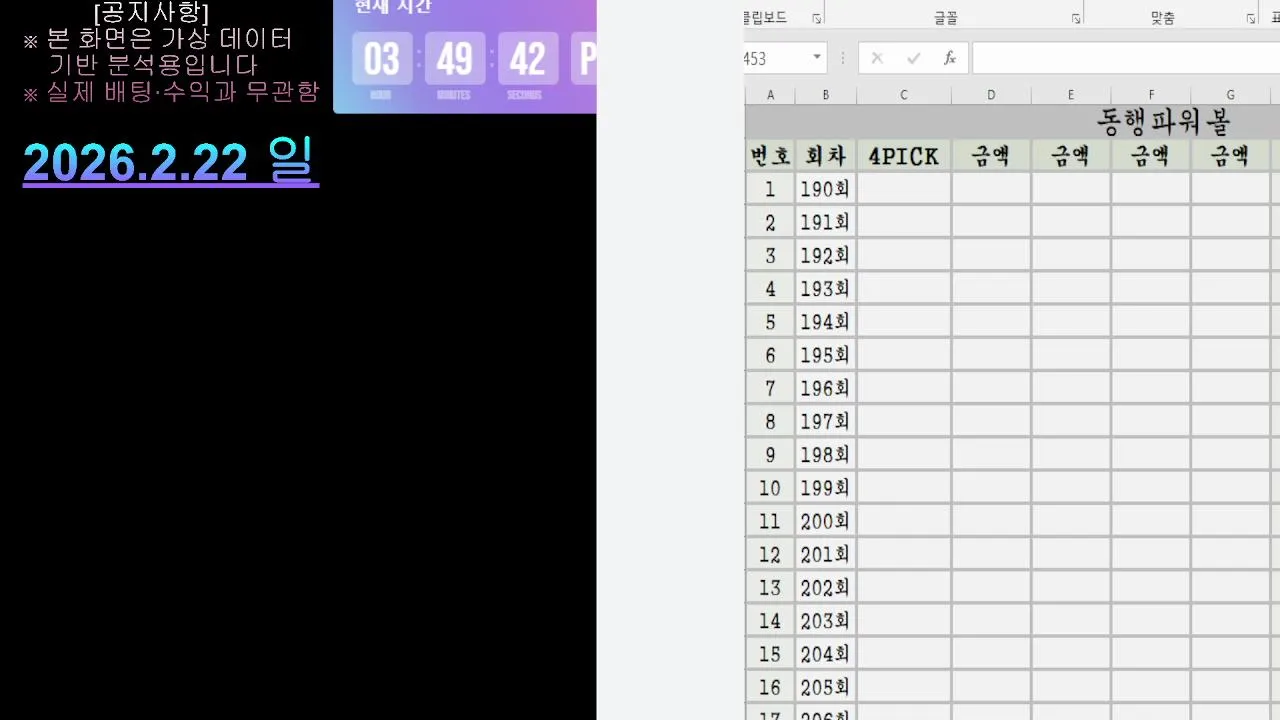Click 번호 cell 10 beside 199회
The width and height of the screenshot is (1280, 720).
[x=770, y=488]
